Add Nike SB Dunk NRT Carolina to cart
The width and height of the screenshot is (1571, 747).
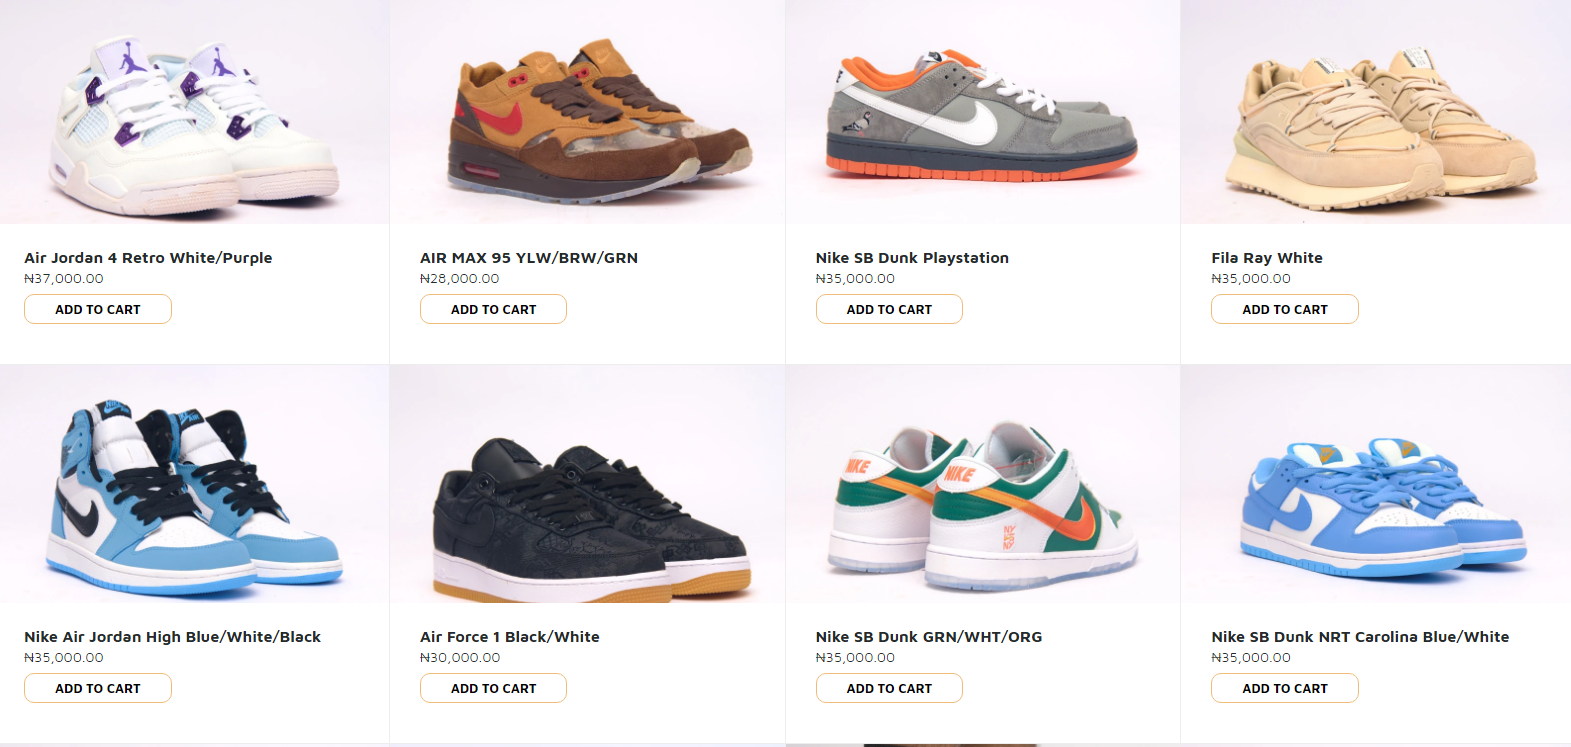click(1285, 688)
